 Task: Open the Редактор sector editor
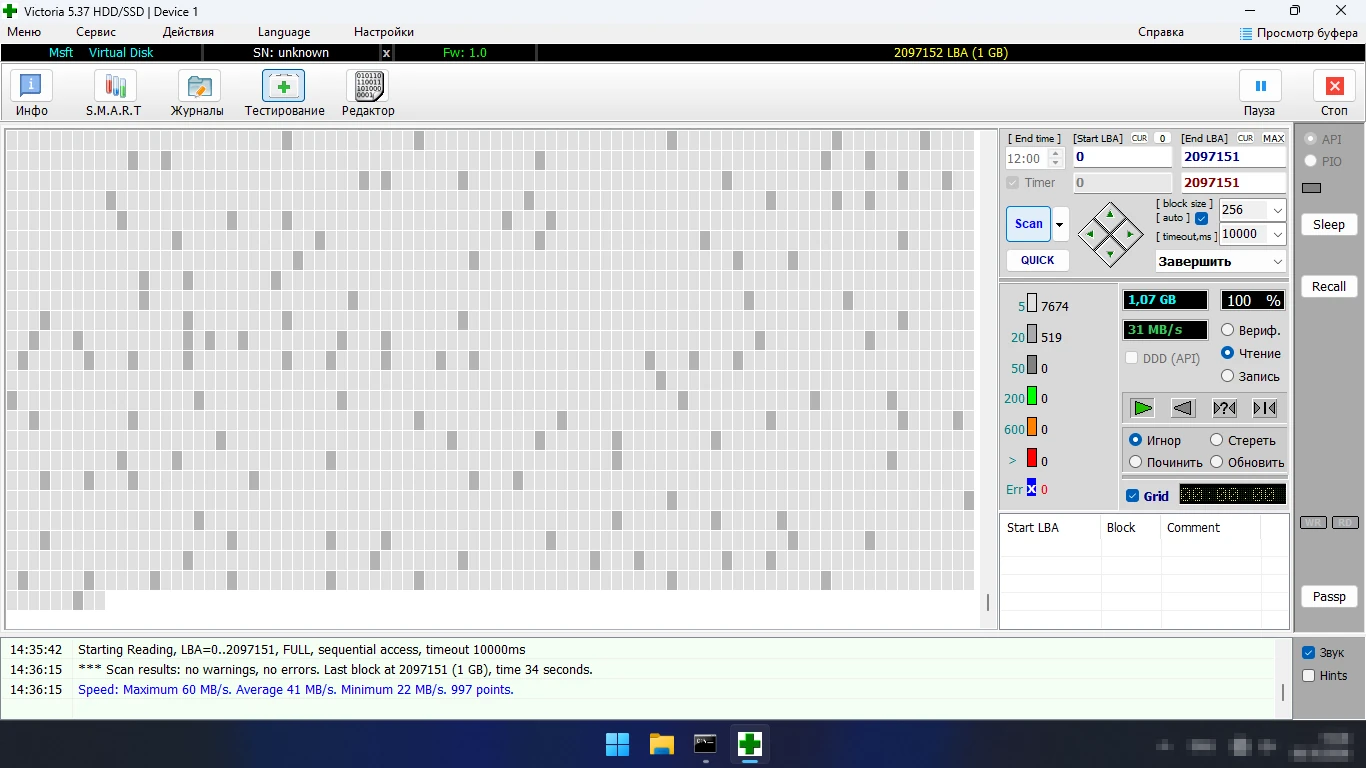(x=368, y=94)
